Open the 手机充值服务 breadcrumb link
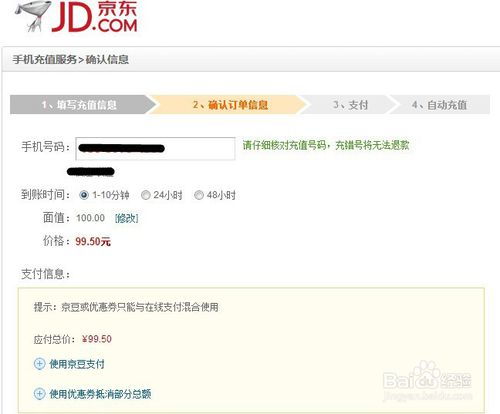 pyautogui.click(x=45, y=59)
